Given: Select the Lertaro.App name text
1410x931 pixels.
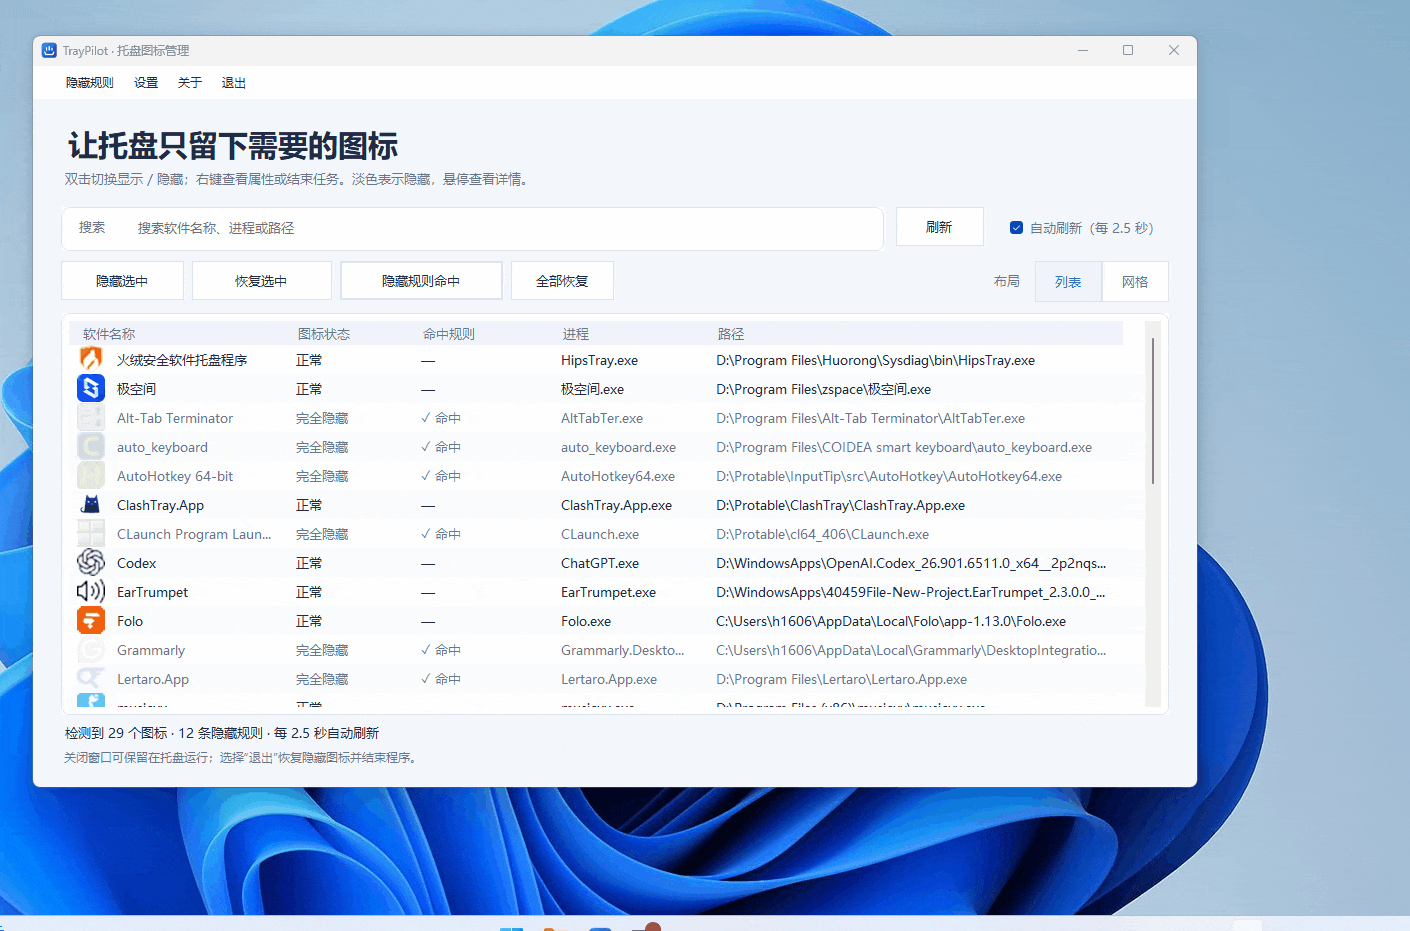Looking at the screenshot, I should point(153,679).
